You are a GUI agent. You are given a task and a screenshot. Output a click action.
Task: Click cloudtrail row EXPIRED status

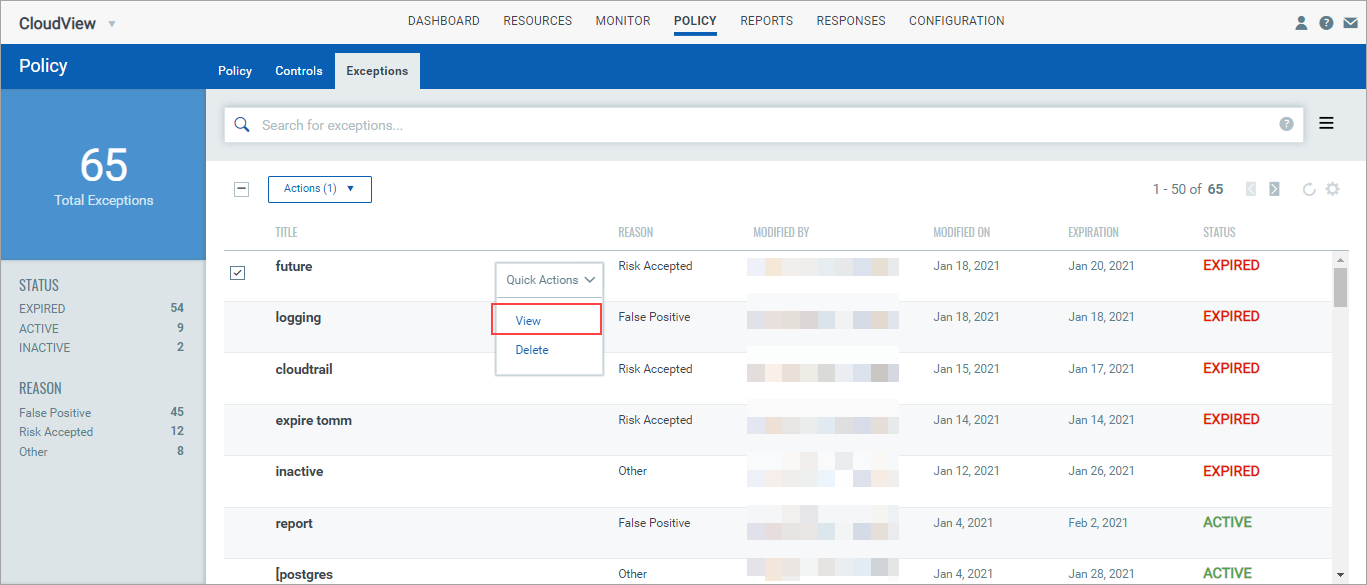click(1231, 368)
